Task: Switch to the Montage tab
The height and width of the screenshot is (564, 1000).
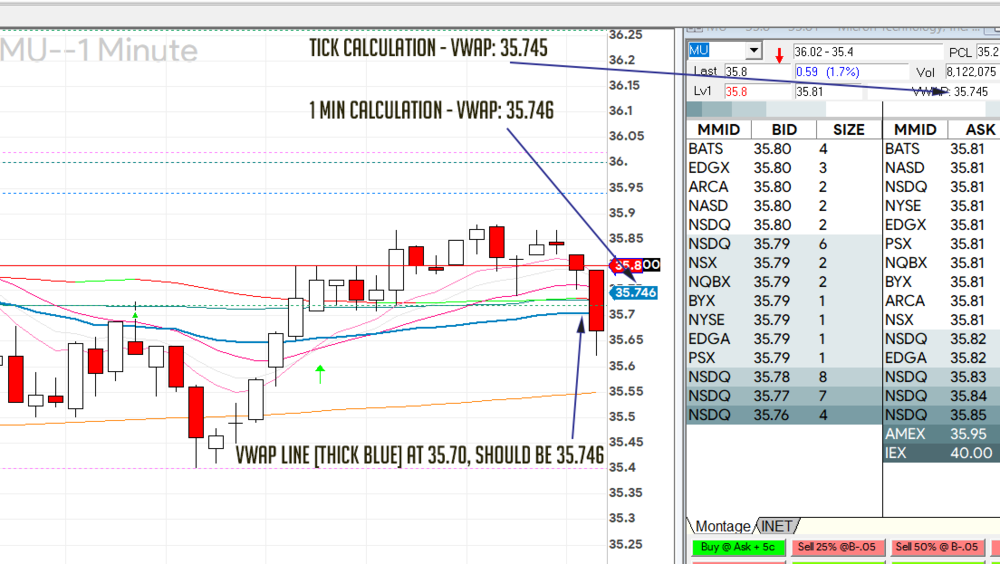Action: click(x=722, y=526)
